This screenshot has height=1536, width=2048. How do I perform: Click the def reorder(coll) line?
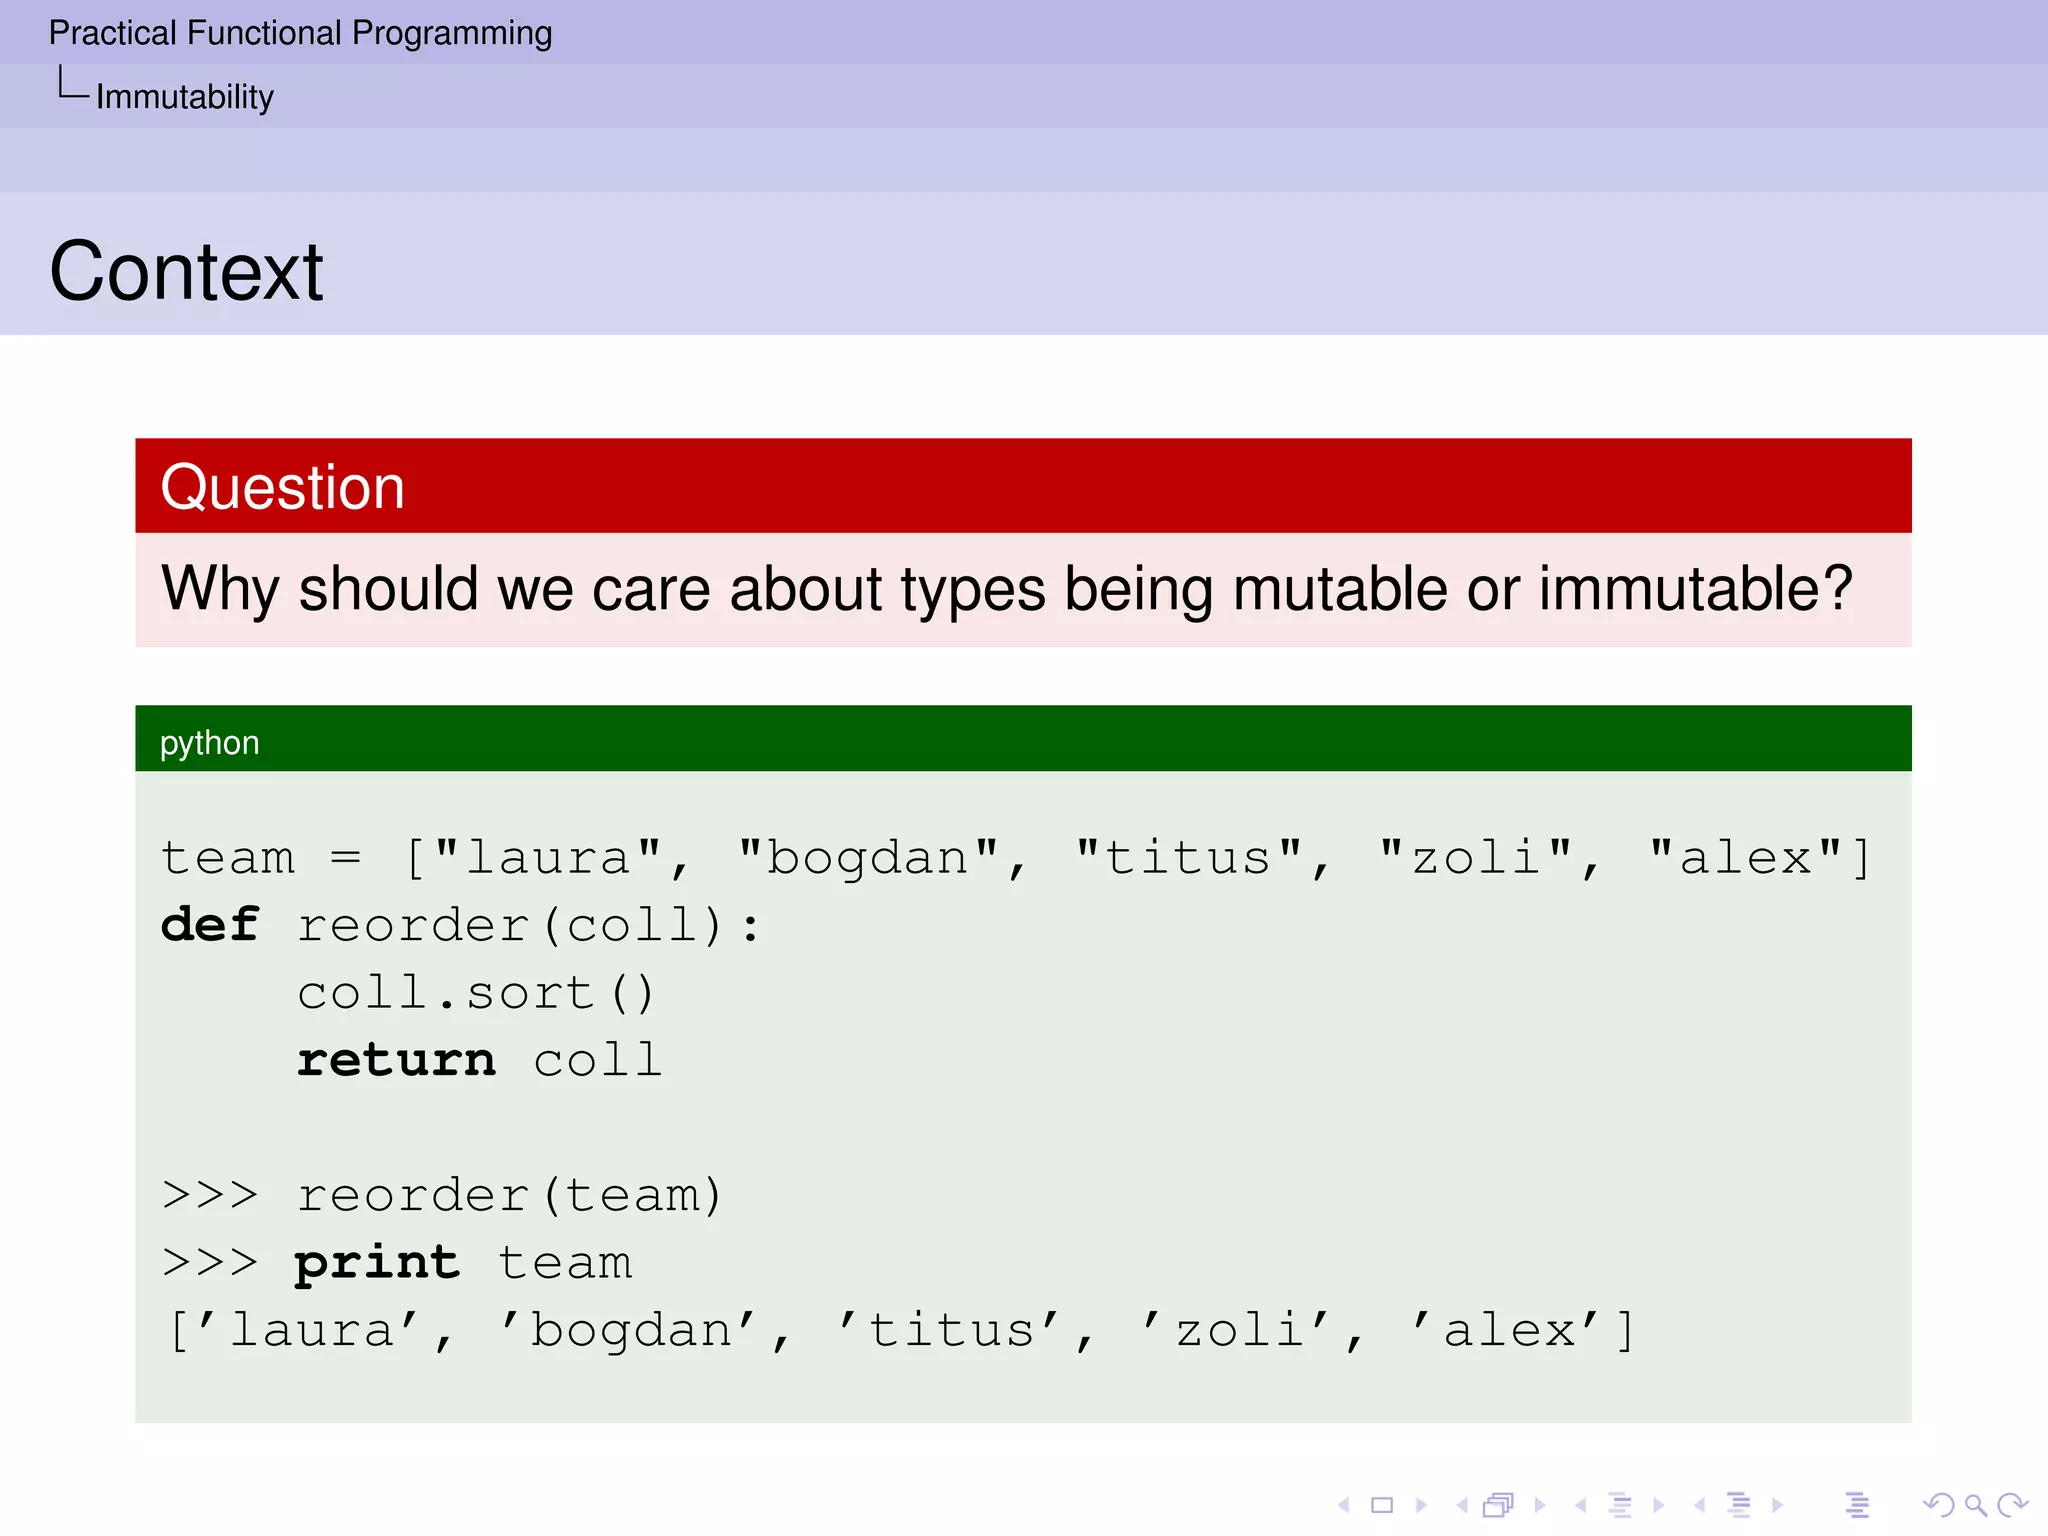point(460,925)
